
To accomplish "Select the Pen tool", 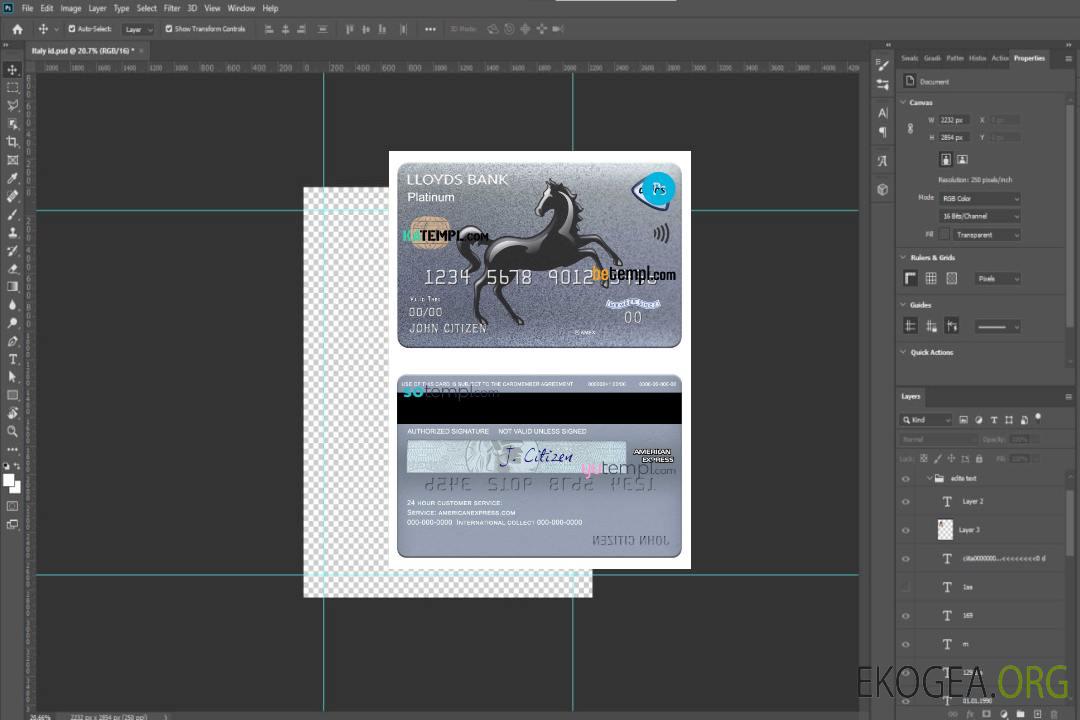I will pyautogui.click(x=12, y=341).
